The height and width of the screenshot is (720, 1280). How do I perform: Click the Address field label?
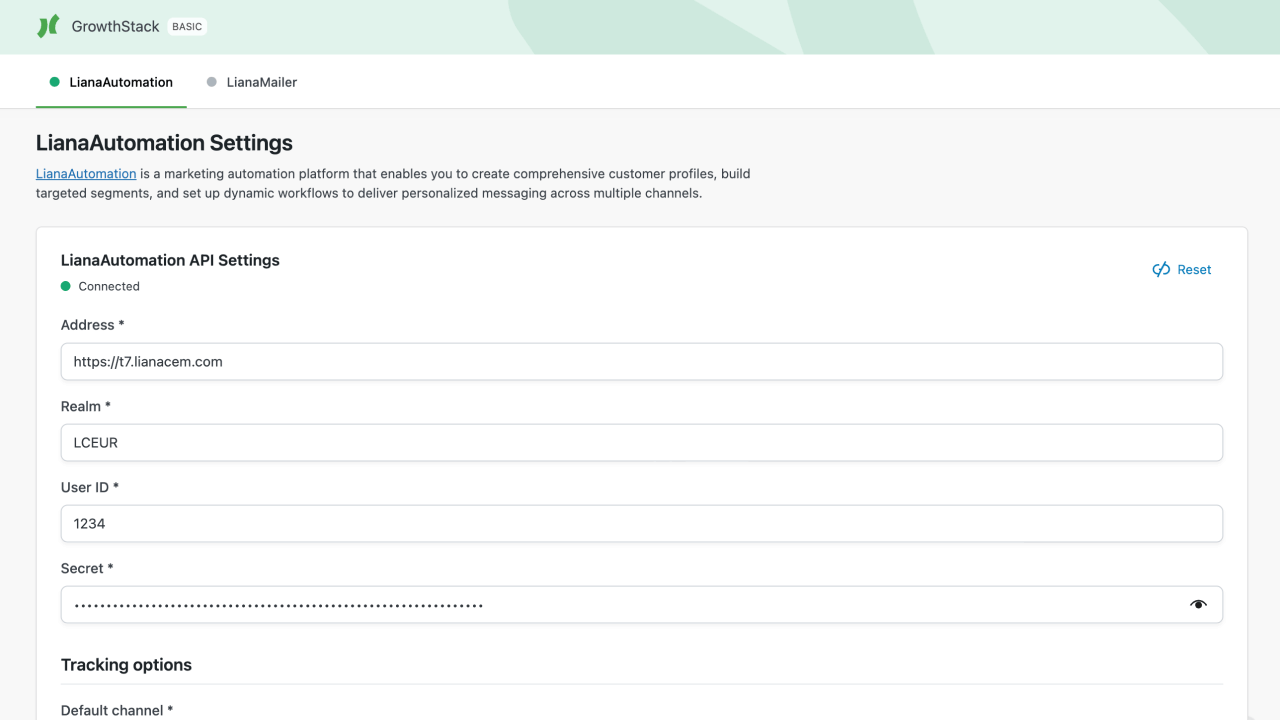point(92,325)
